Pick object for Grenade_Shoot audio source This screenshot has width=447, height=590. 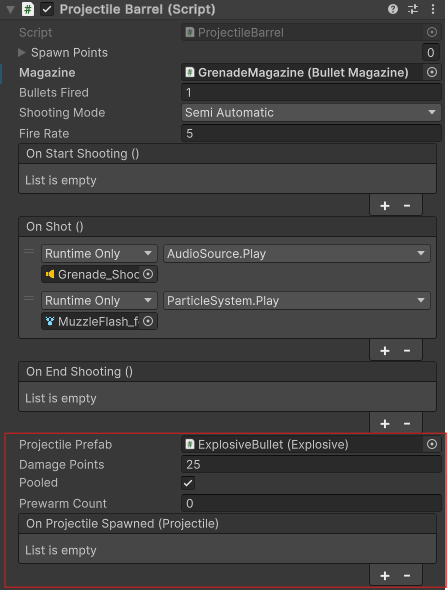click(148, 274)
